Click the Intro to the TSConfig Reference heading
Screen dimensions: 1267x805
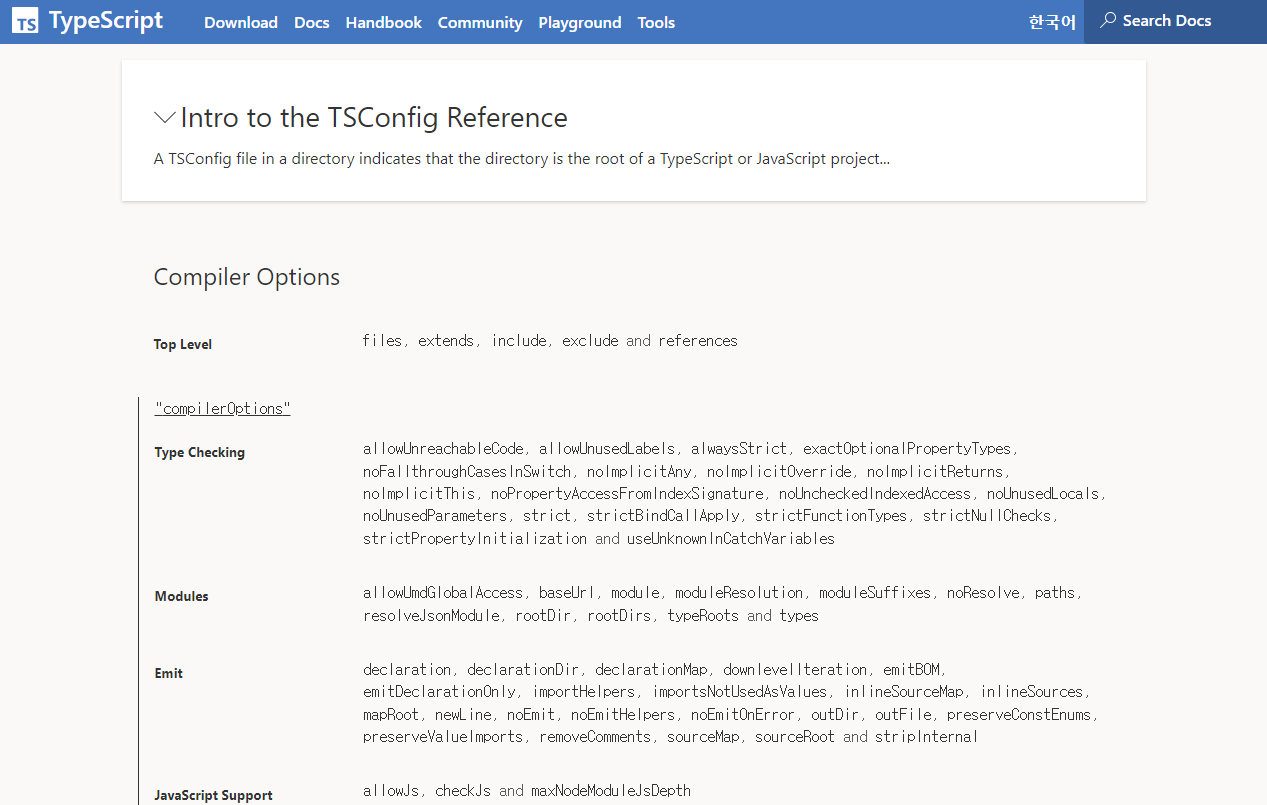pyautogui.click(x=374, y=118)
